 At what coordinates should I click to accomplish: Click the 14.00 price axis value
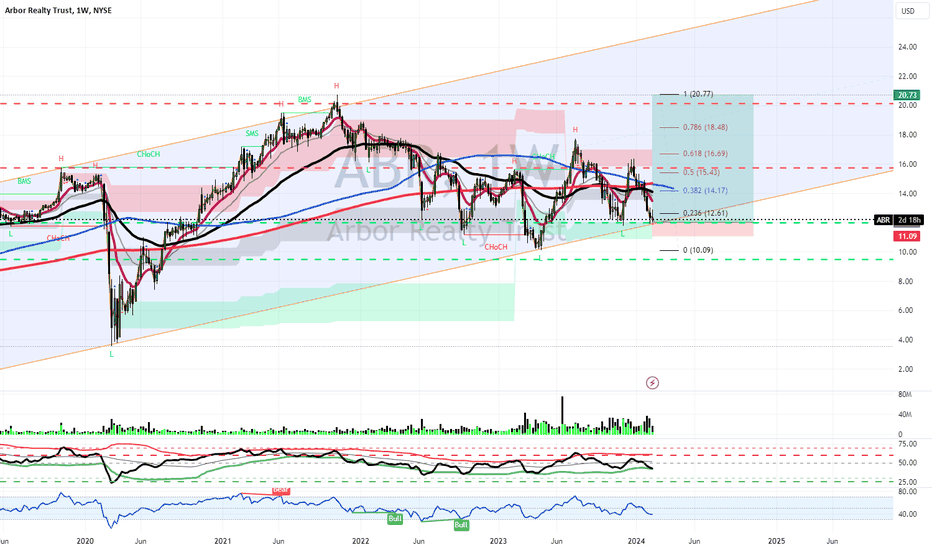click(907, 194)
